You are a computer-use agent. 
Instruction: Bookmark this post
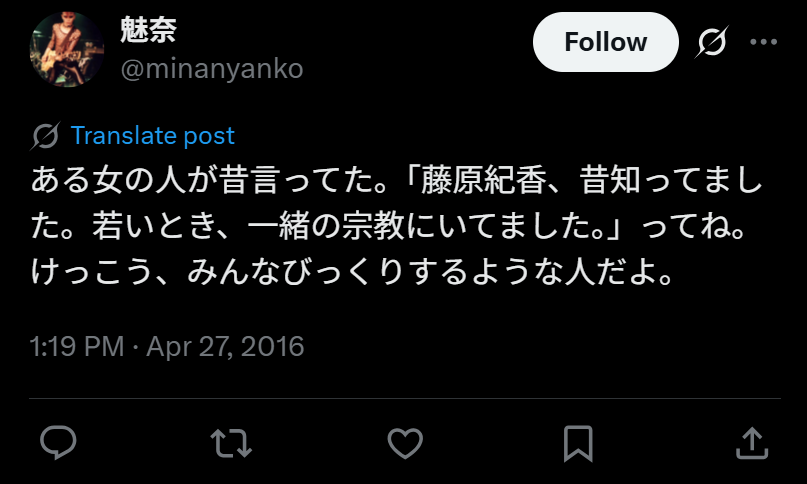point(578,443)
